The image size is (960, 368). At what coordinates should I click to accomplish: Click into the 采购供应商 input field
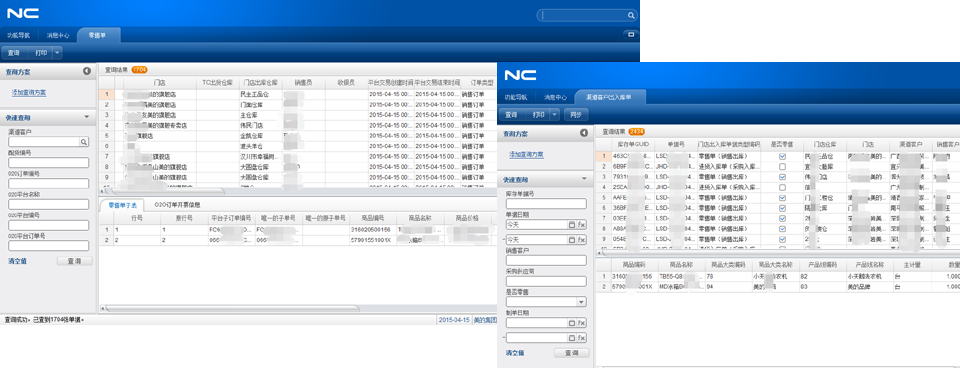pos(546,281)
